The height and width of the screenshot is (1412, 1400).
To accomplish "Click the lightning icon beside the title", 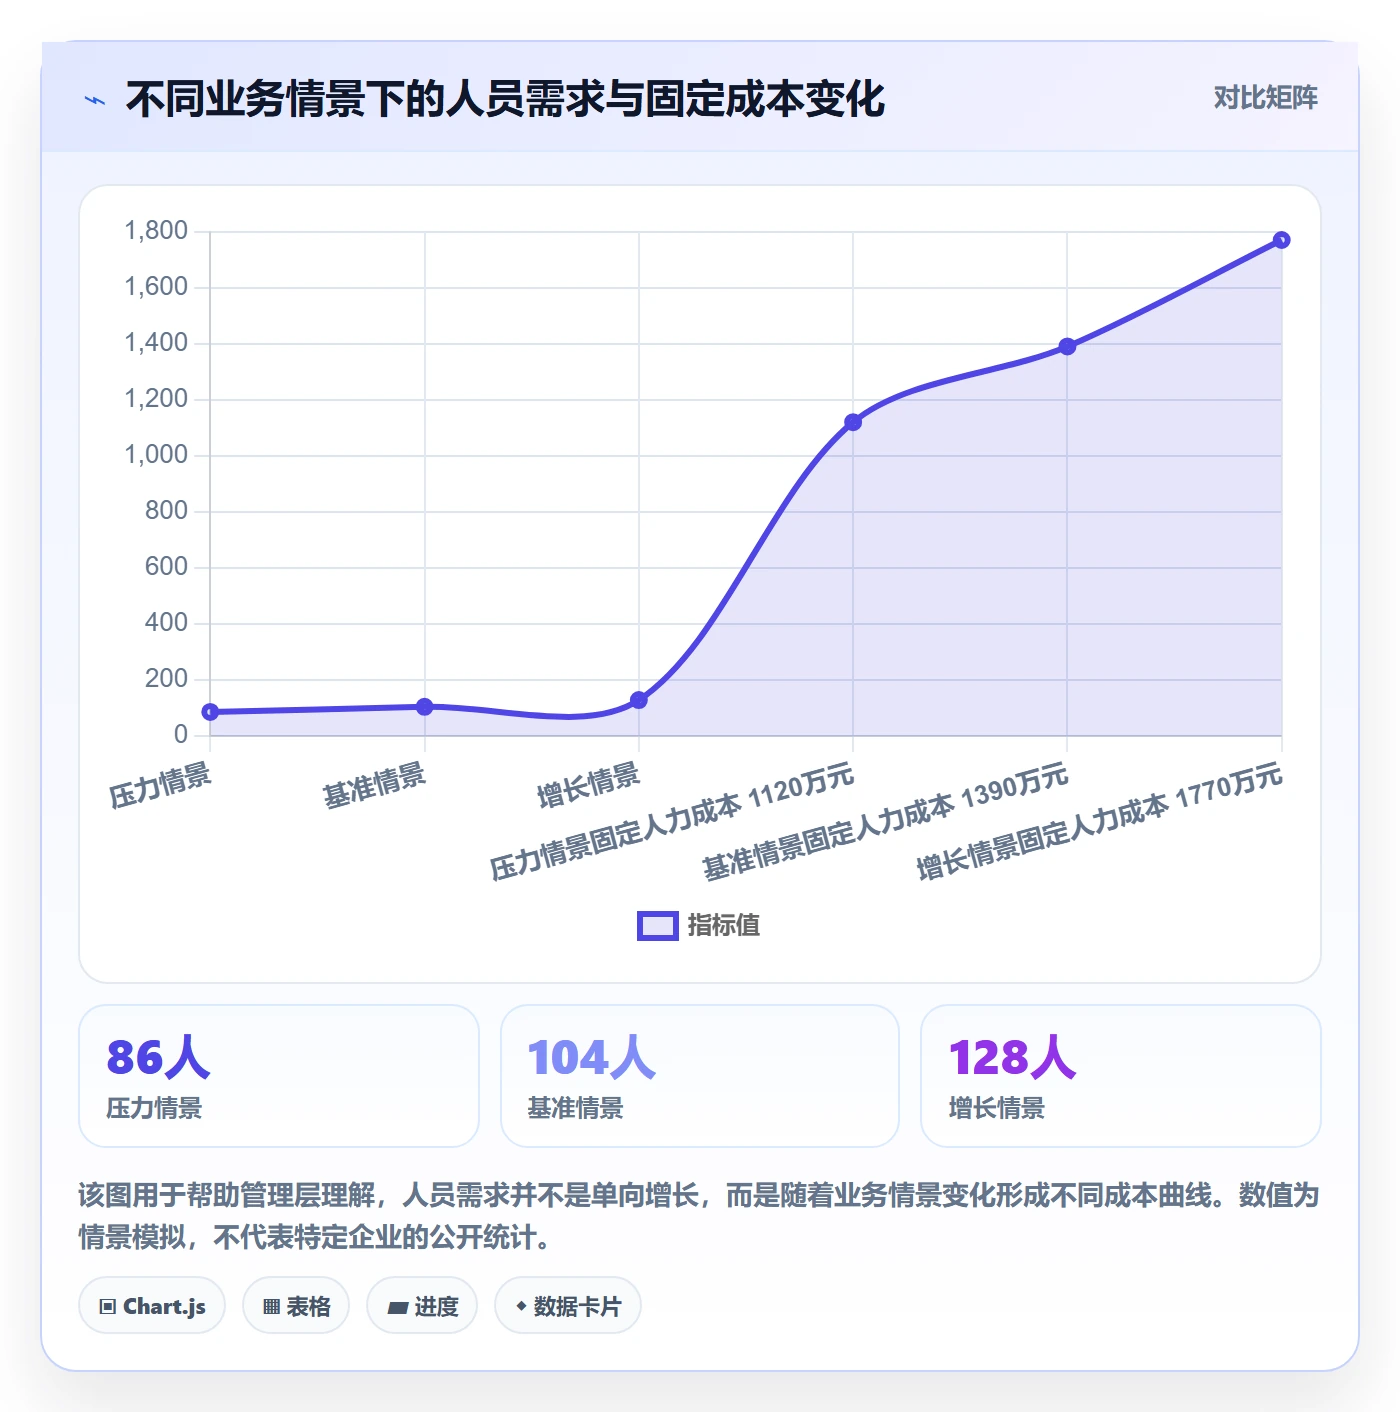I will (x=95, y=100).
